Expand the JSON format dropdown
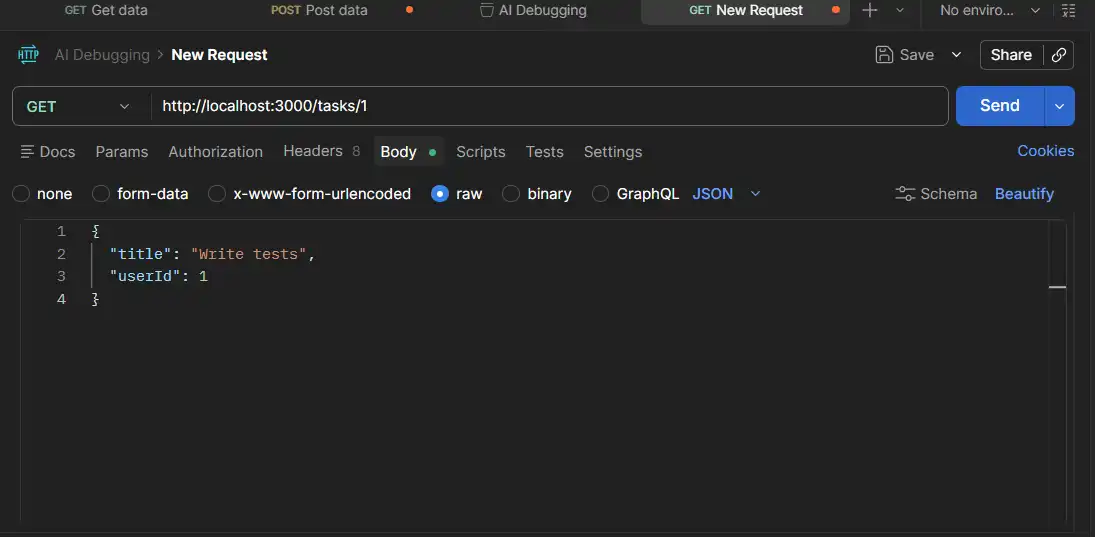 click(755, 194)
